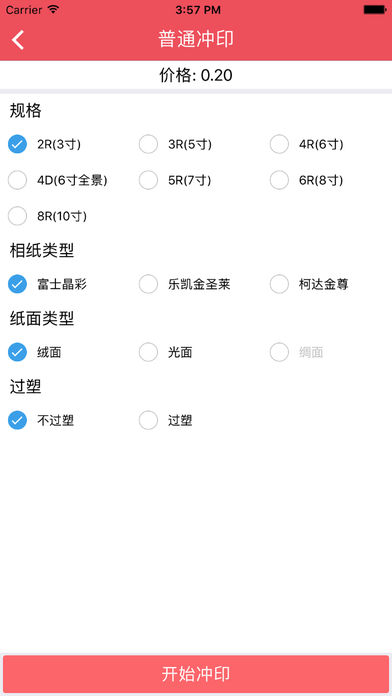This screenshot has width=392, height=696.
Task: Tap the 开始冲印 start printing button
Action: pos(196,673)
